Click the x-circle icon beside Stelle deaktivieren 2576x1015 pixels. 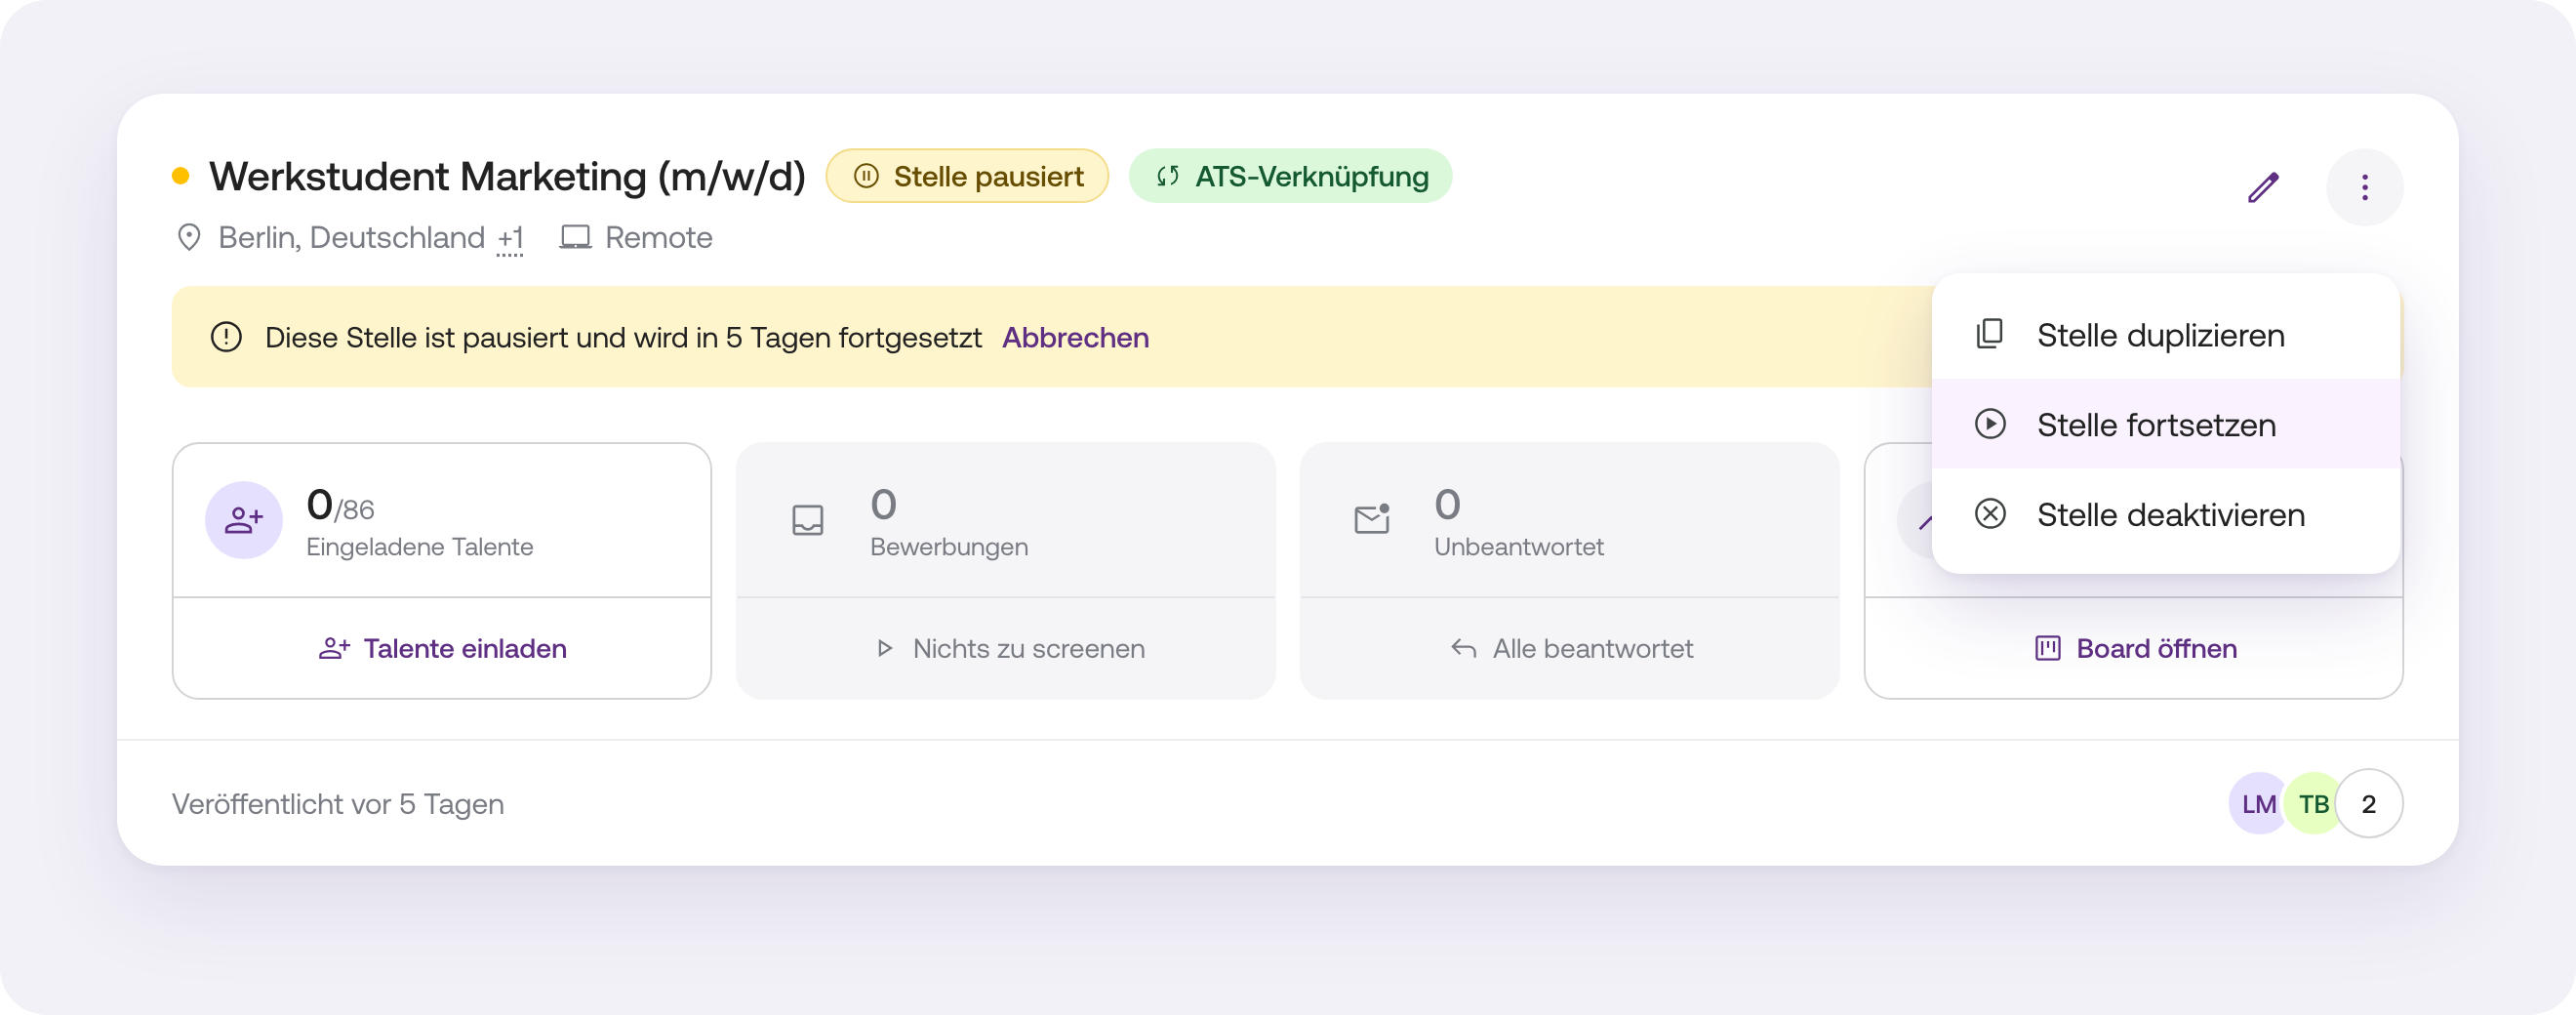coord(1990,514)
